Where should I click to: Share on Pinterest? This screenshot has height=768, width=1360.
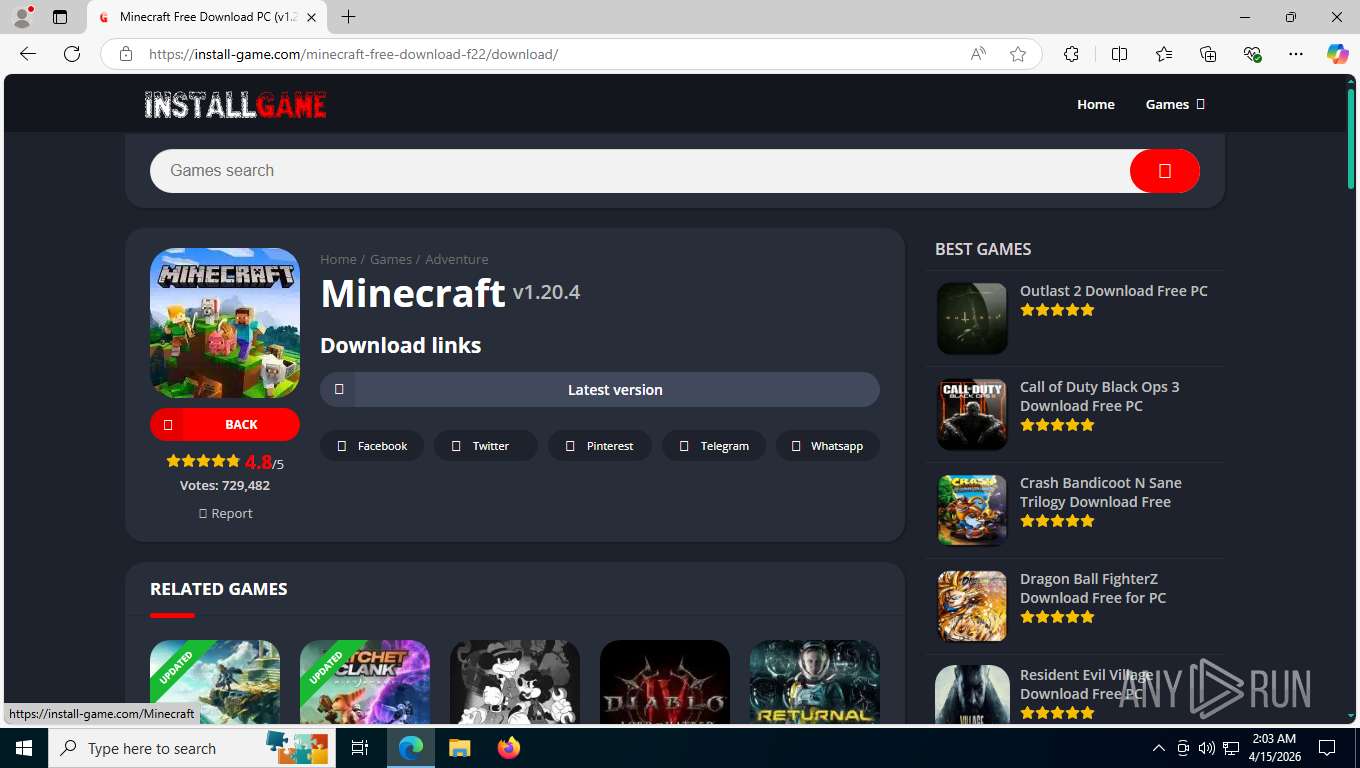(x=600, y=446)
